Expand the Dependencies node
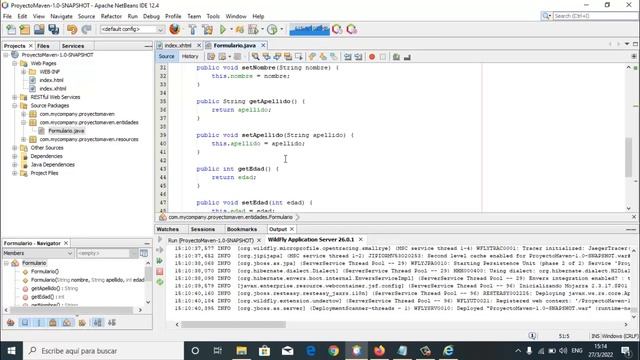The image size is (640, 360). click(15, 156)
